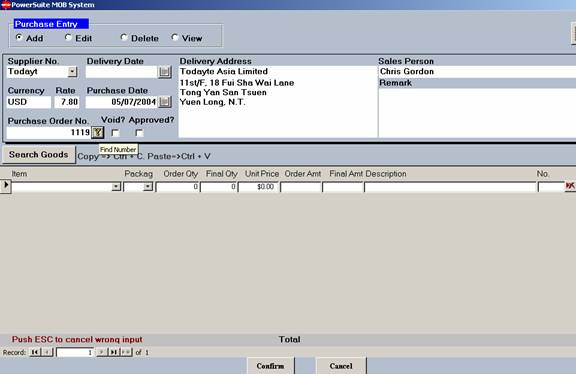Click the Total label
This screenshot has height=374, width=576.
pos(289,339)
